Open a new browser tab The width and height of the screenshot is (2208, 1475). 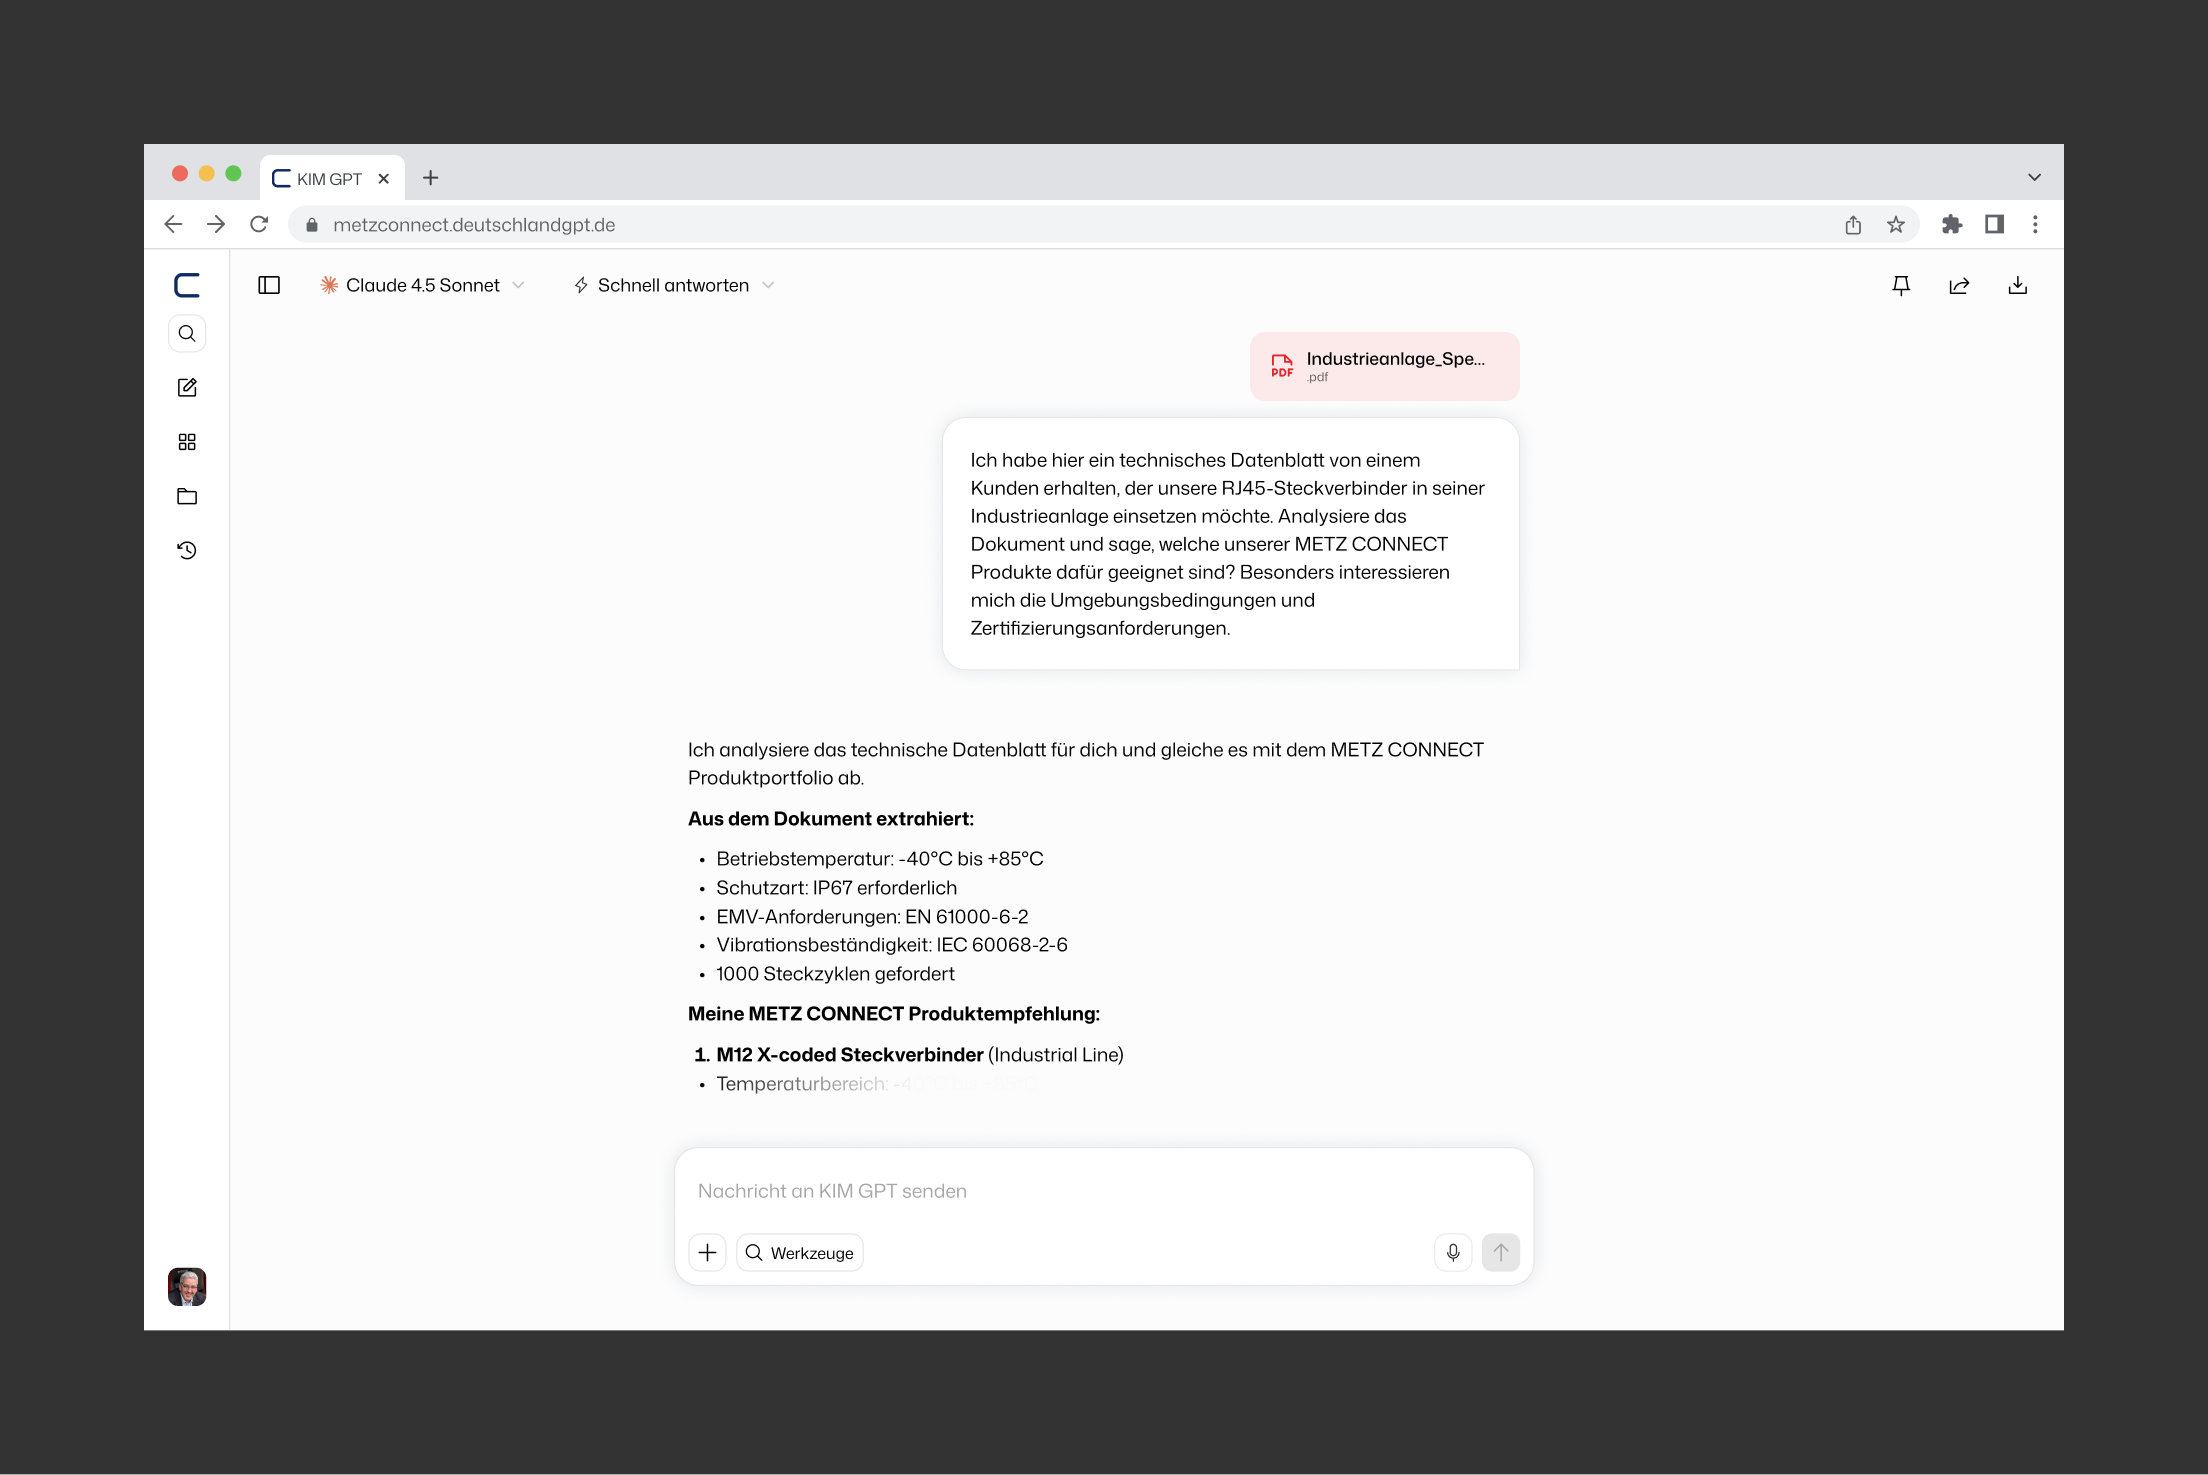431,178
